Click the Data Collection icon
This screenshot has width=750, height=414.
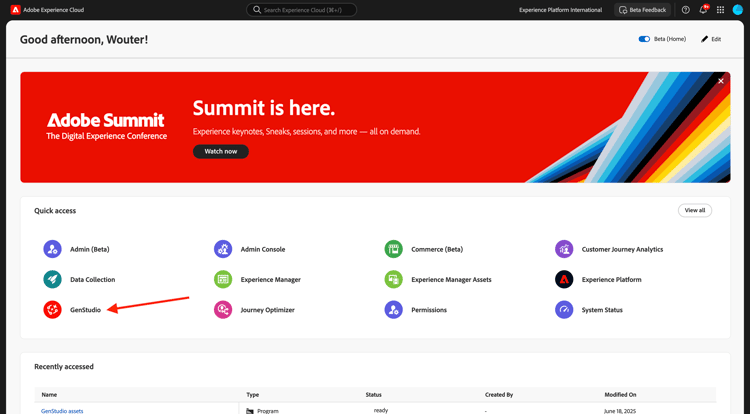coord(53,279)
